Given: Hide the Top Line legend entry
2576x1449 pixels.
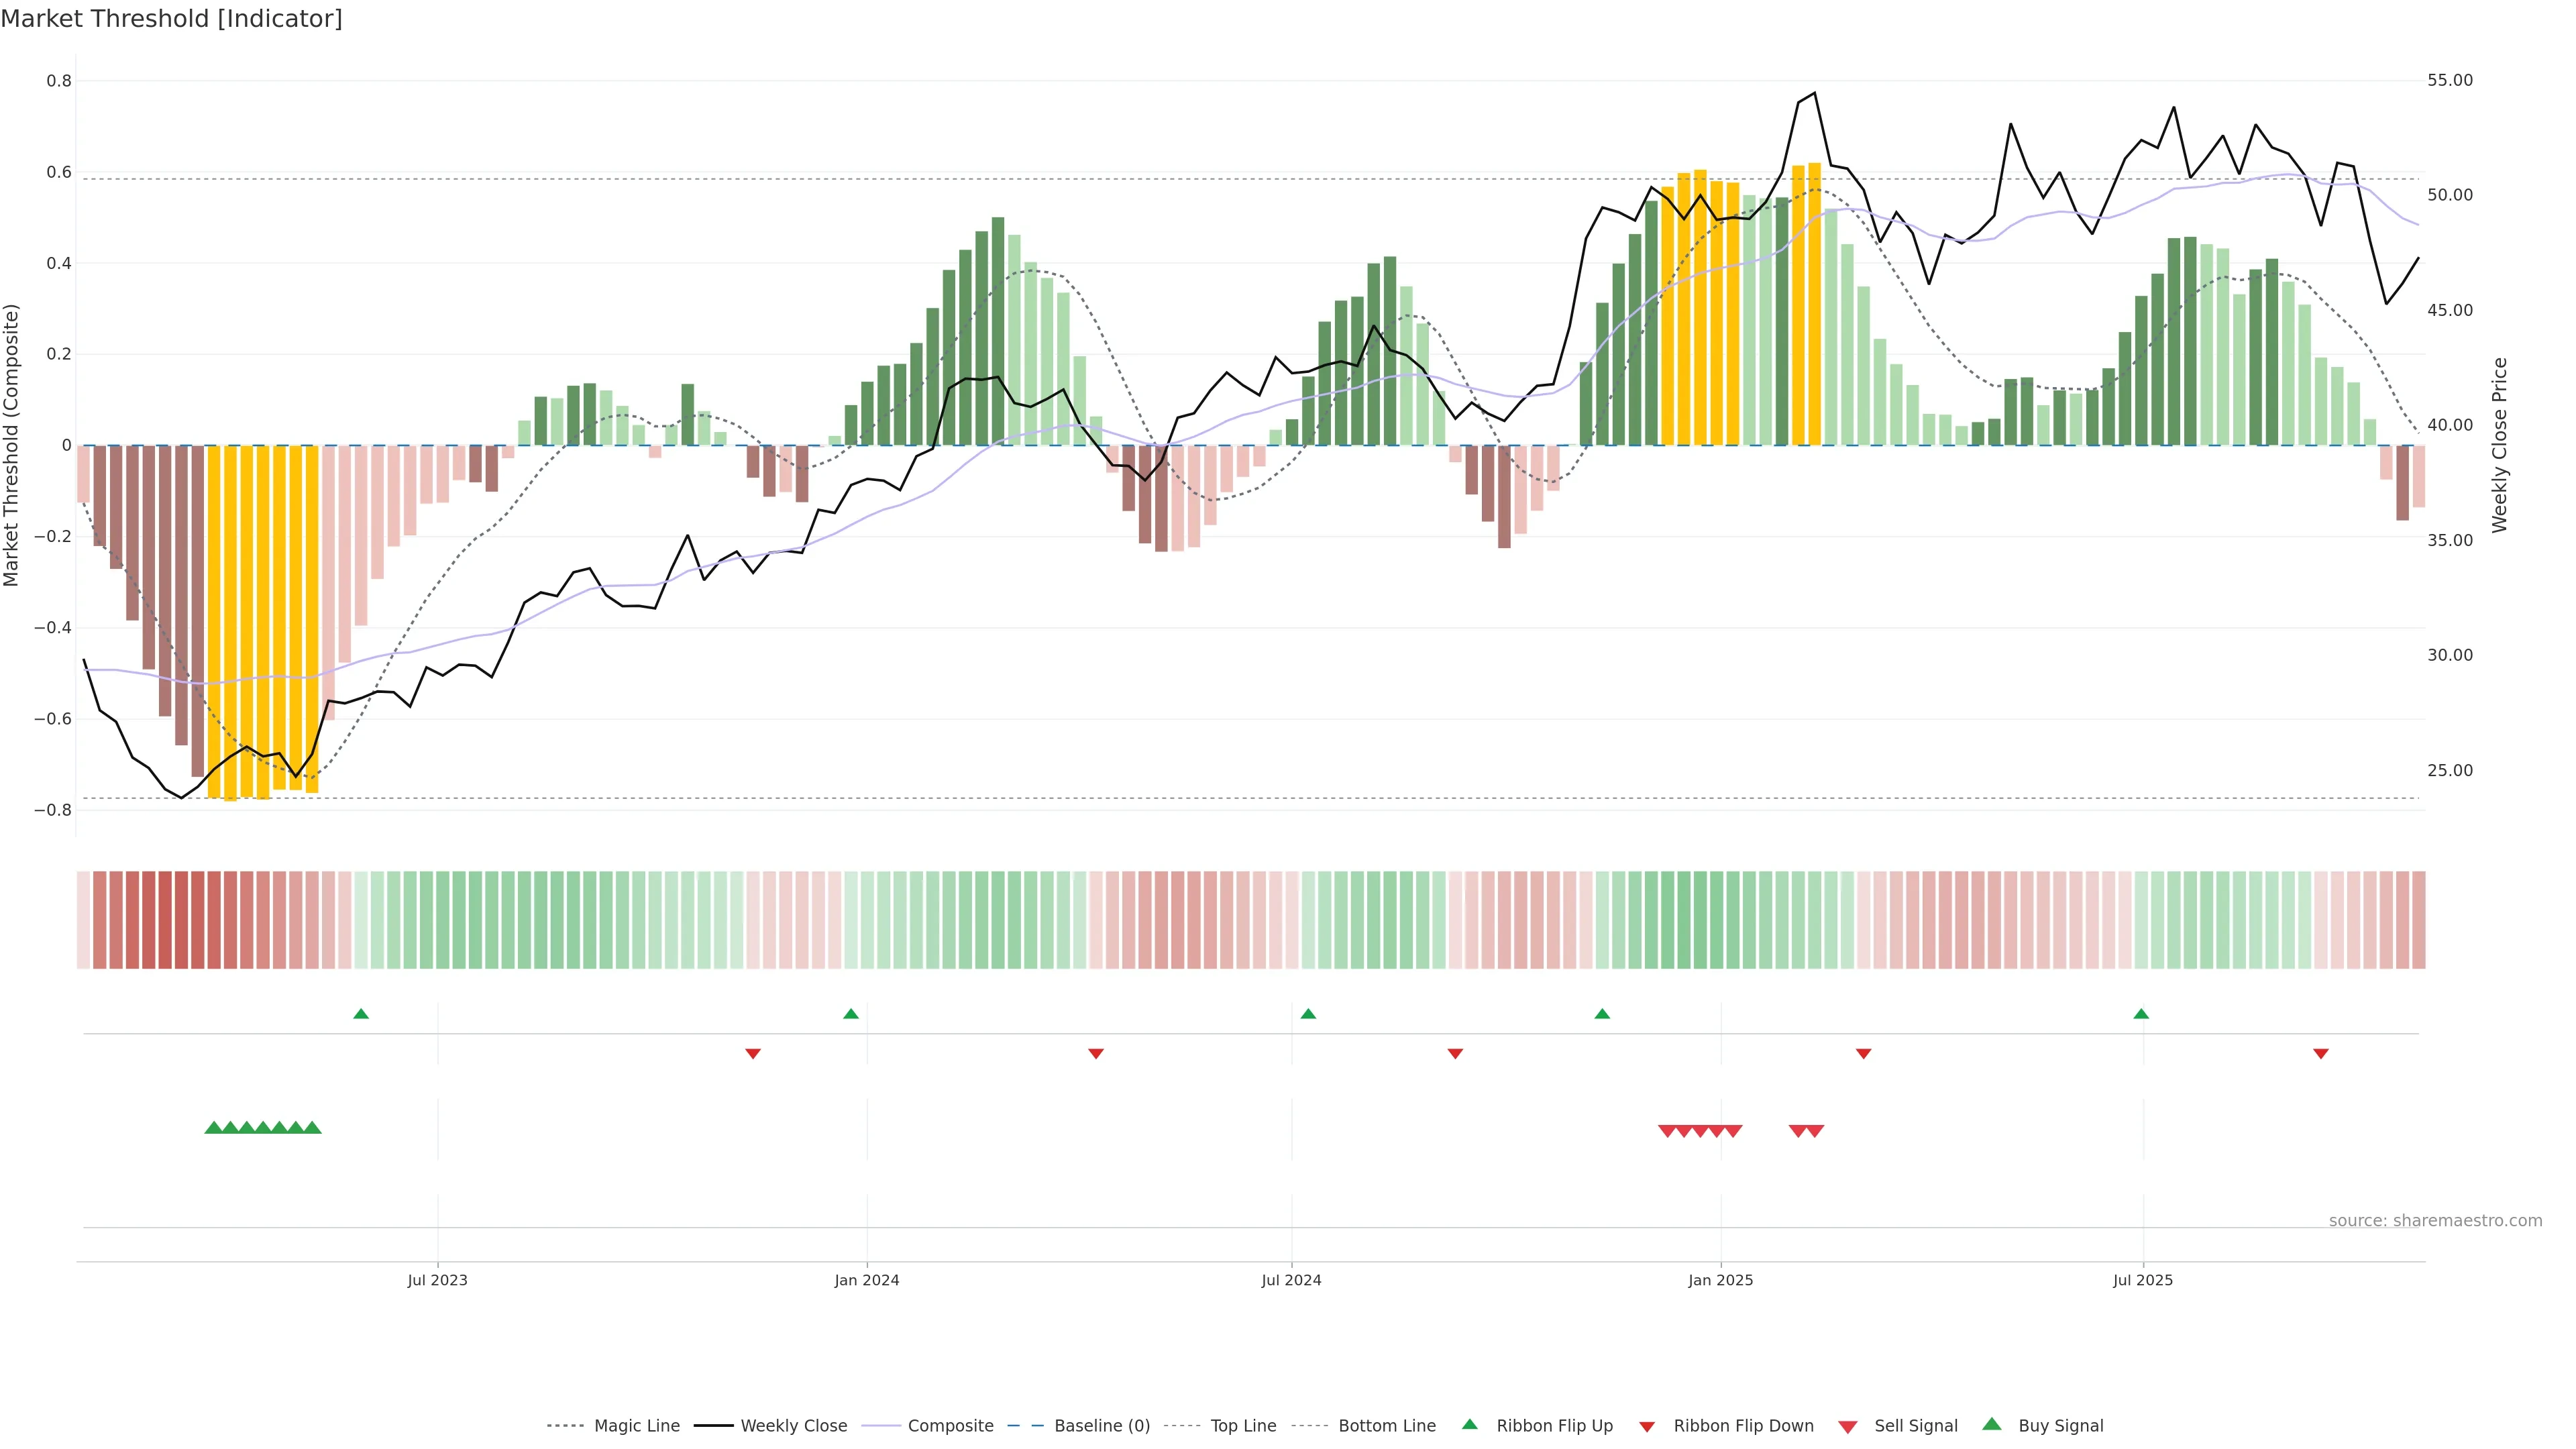Looking at the screenshot, I should pos(1243,1426).
